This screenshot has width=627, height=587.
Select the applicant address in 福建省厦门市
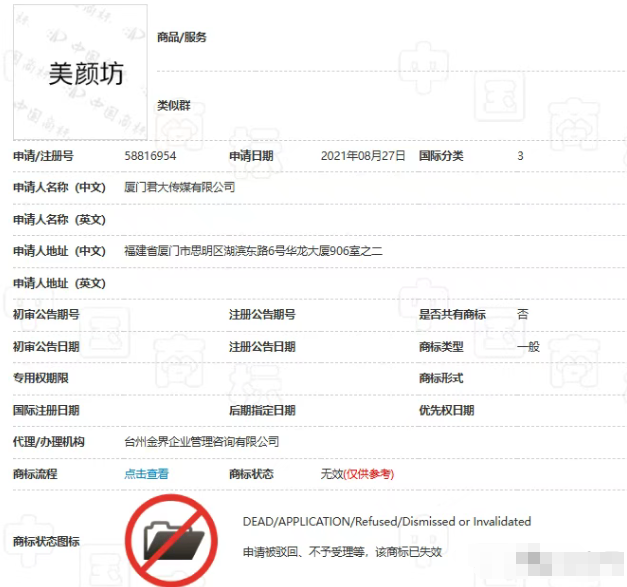click(252, 251)
